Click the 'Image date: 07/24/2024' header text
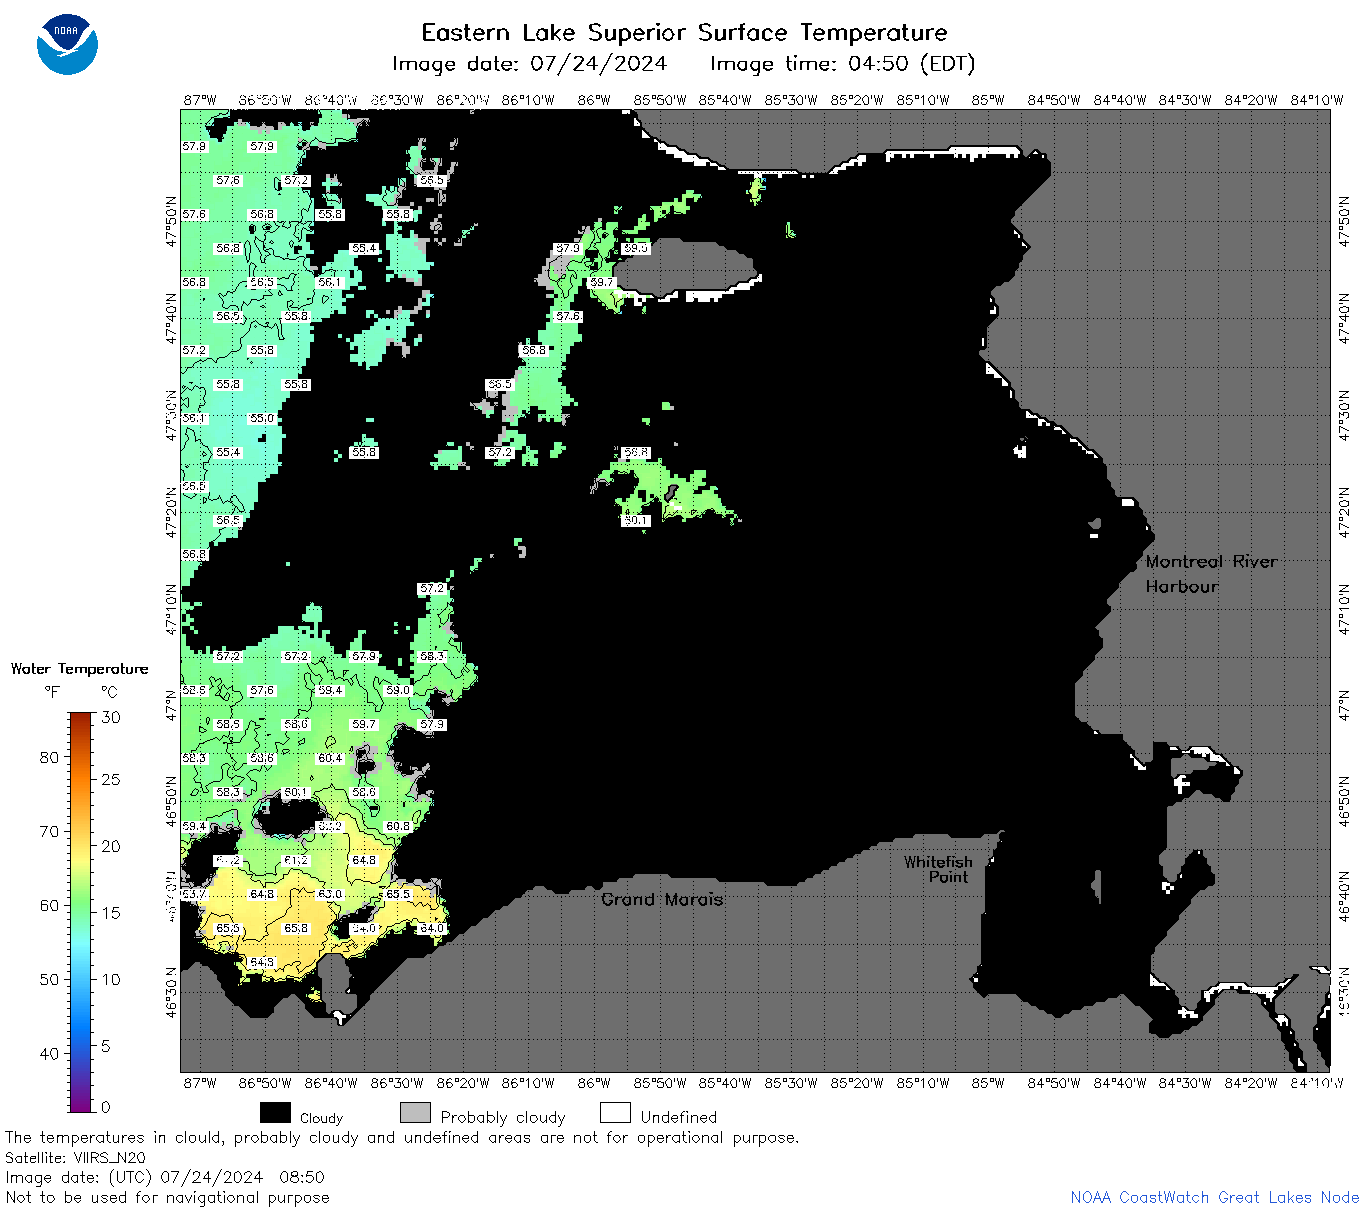 529,64
